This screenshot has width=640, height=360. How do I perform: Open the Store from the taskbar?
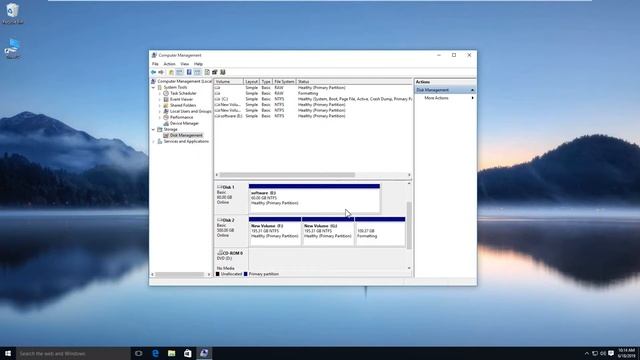tap(187, 353)
